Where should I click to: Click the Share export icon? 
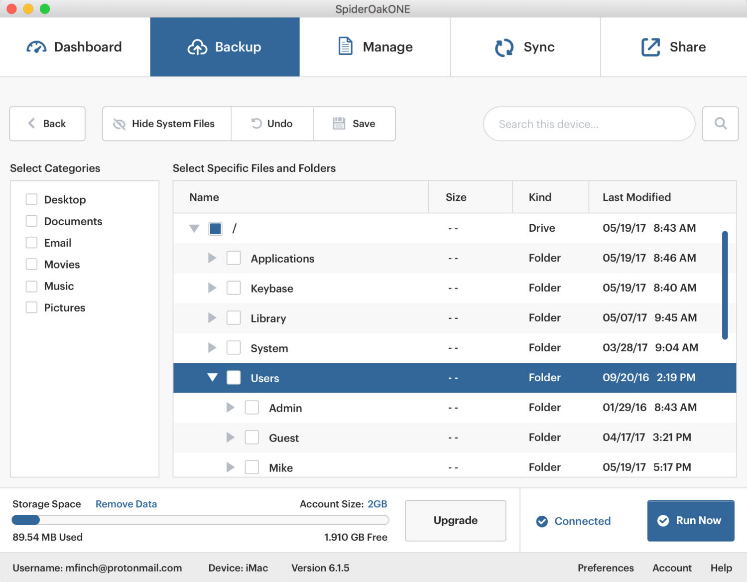[651, 47]
